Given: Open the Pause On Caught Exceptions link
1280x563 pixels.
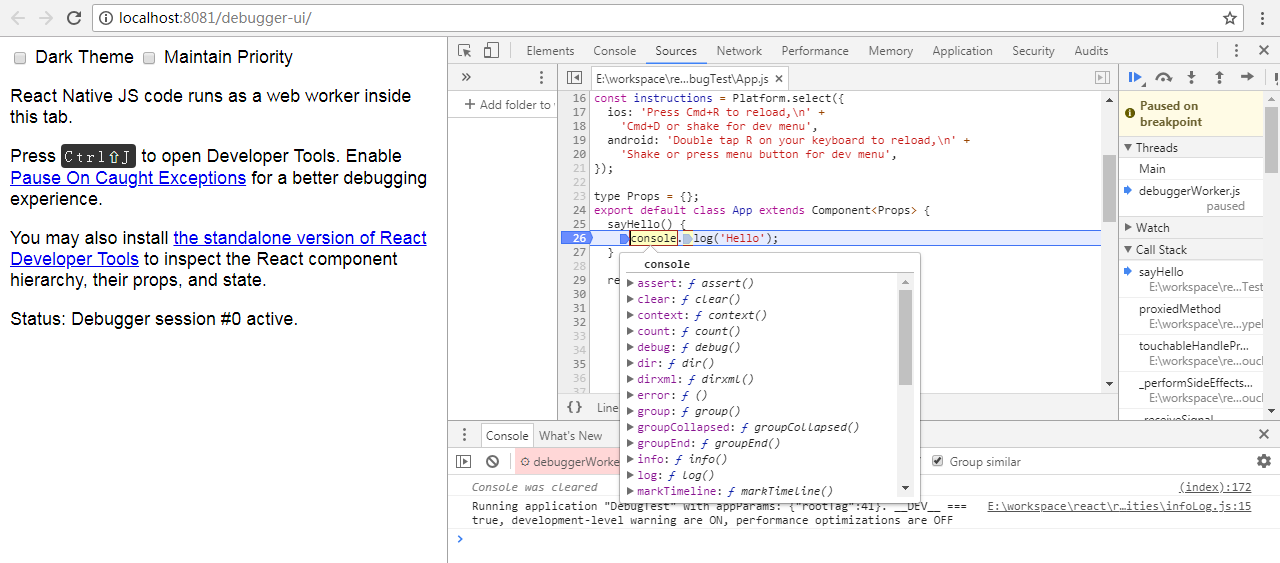Looking at the screenshot, I should [x=128, y=178].
